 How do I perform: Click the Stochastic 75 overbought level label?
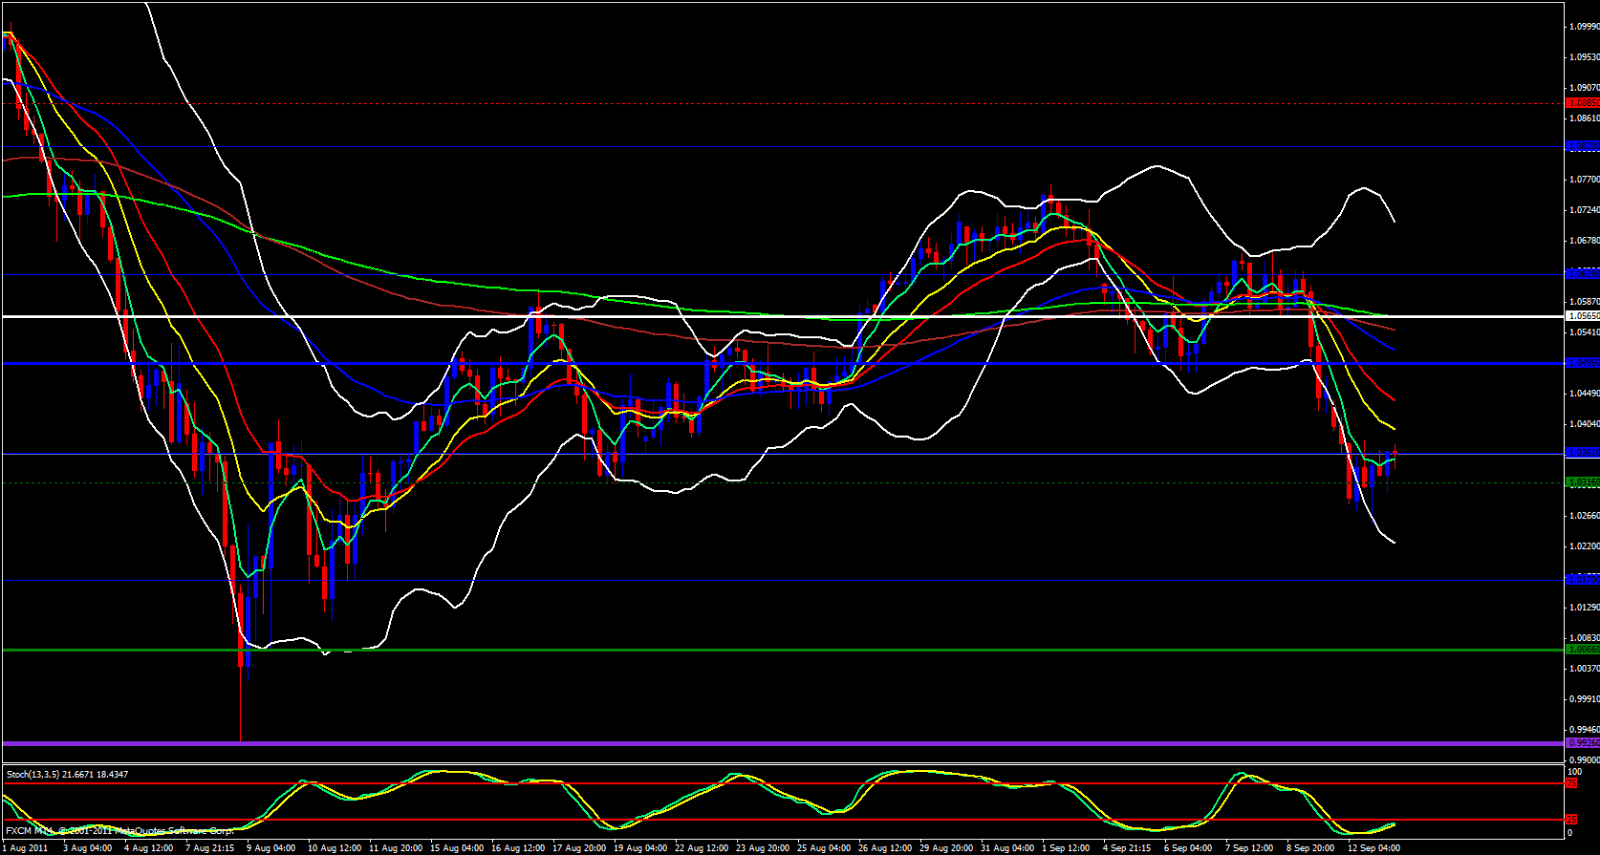(1572, 783)
